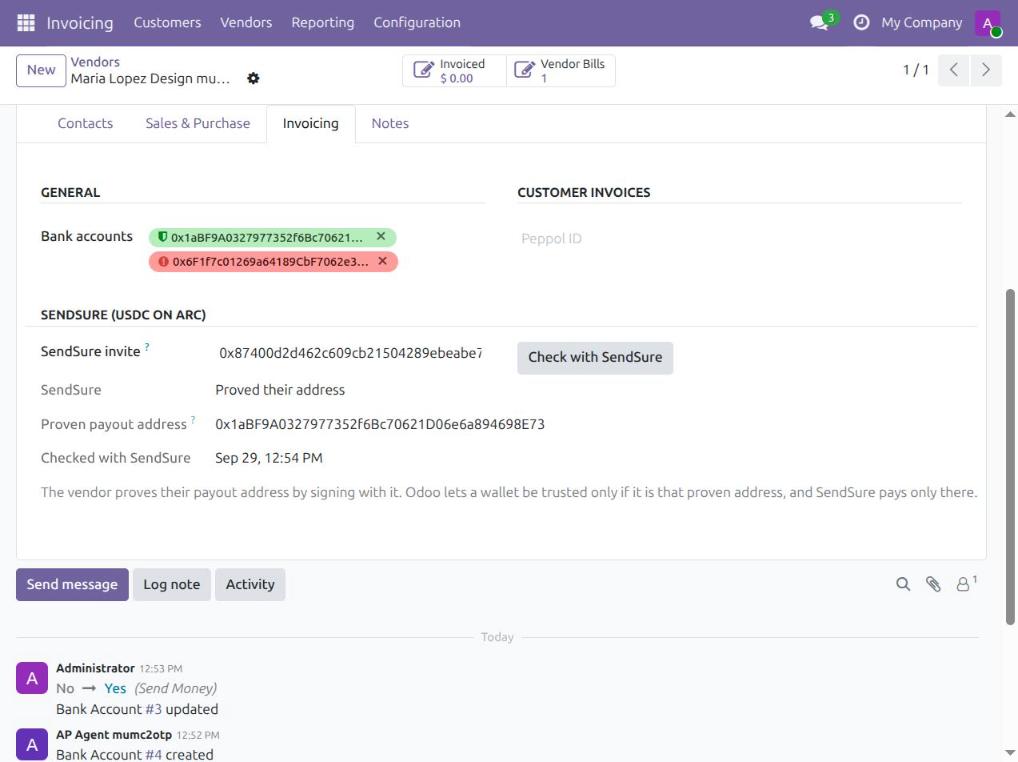Switch to the Notes tab
This screenshot has height=762, width=1018.
[390, 123]
